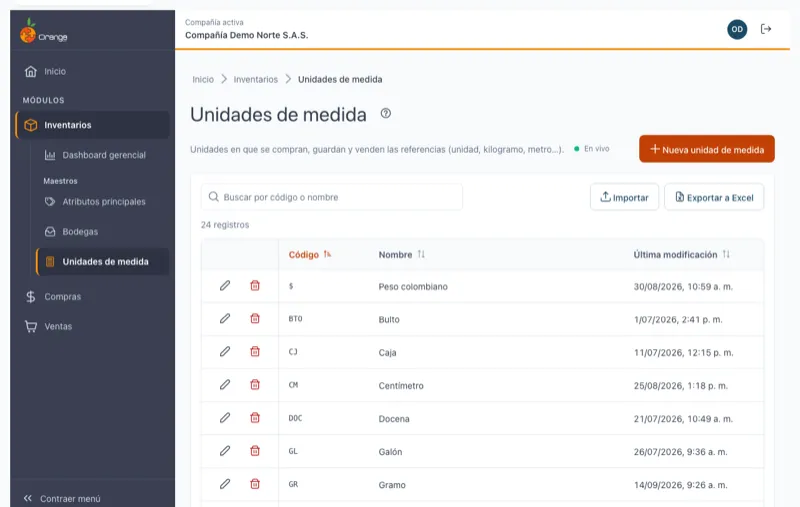Delete the Caja row
Viewport: 800px width, 507px height.
(255, 352)
